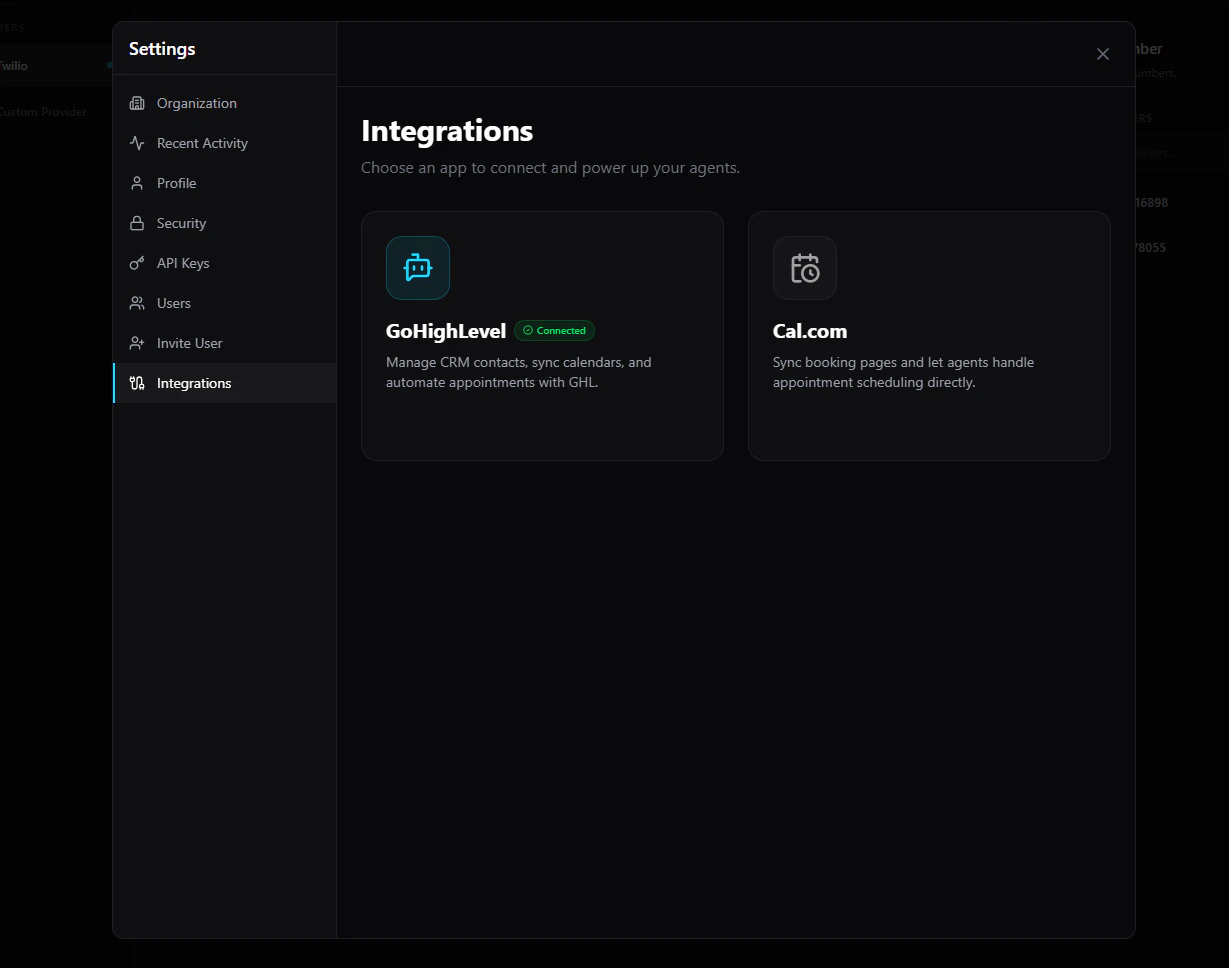Click the Recent Activity pulse icon

pos(137,143)
